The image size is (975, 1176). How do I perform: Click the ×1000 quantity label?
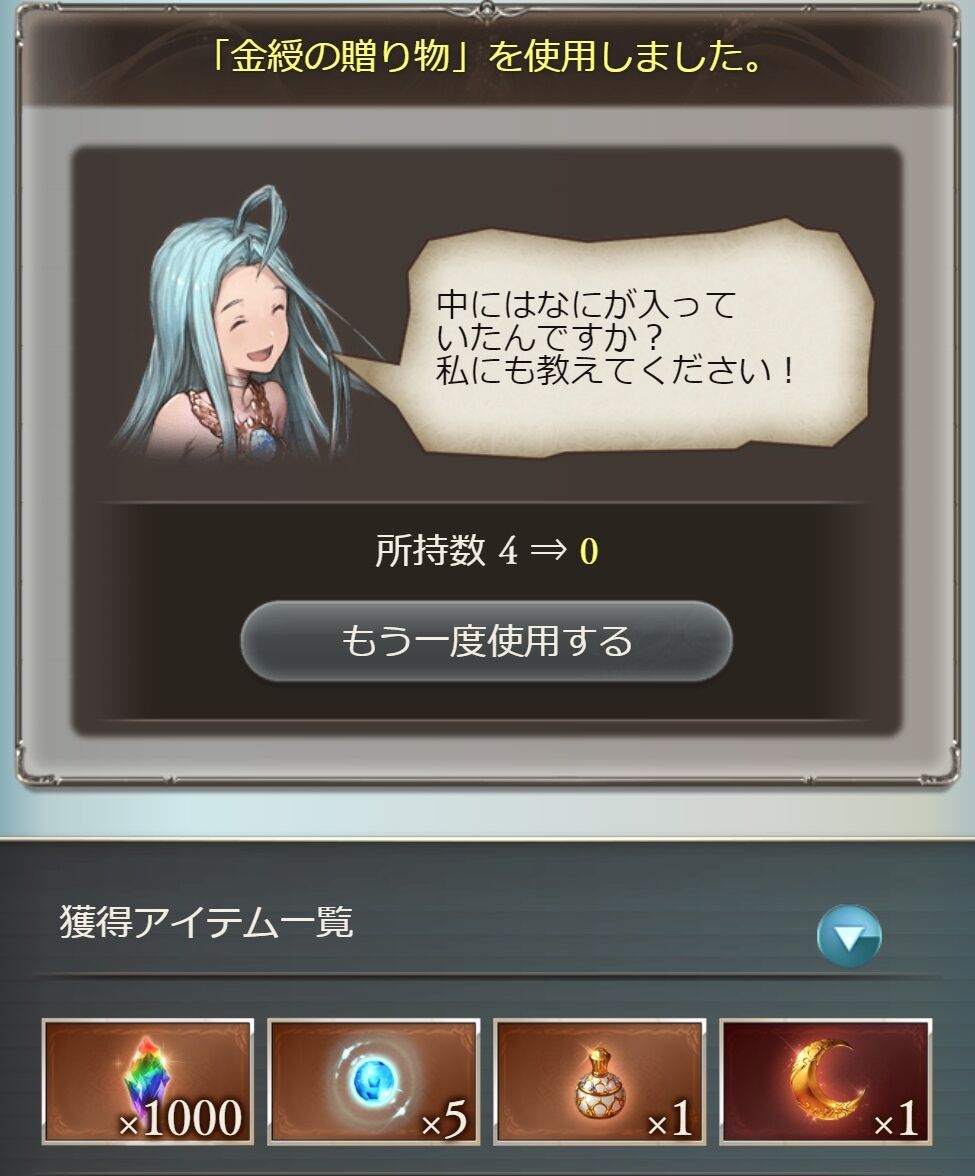(181, 1118)
